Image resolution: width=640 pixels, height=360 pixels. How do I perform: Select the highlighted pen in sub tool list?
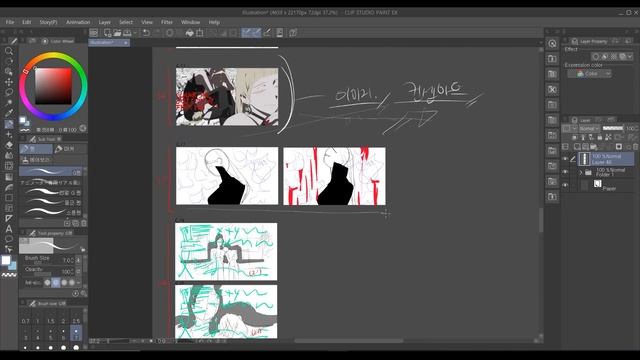(x=51, y=172)
